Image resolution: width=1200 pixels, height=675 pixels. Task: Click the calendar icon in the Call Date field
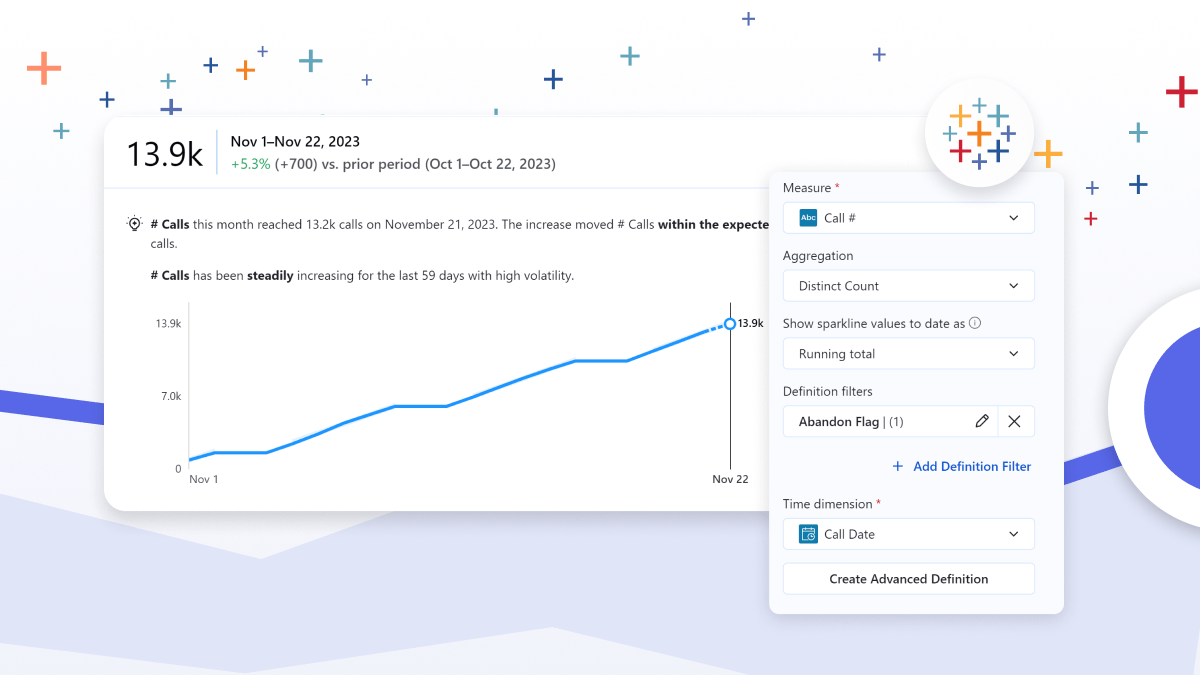click(807, 534)
